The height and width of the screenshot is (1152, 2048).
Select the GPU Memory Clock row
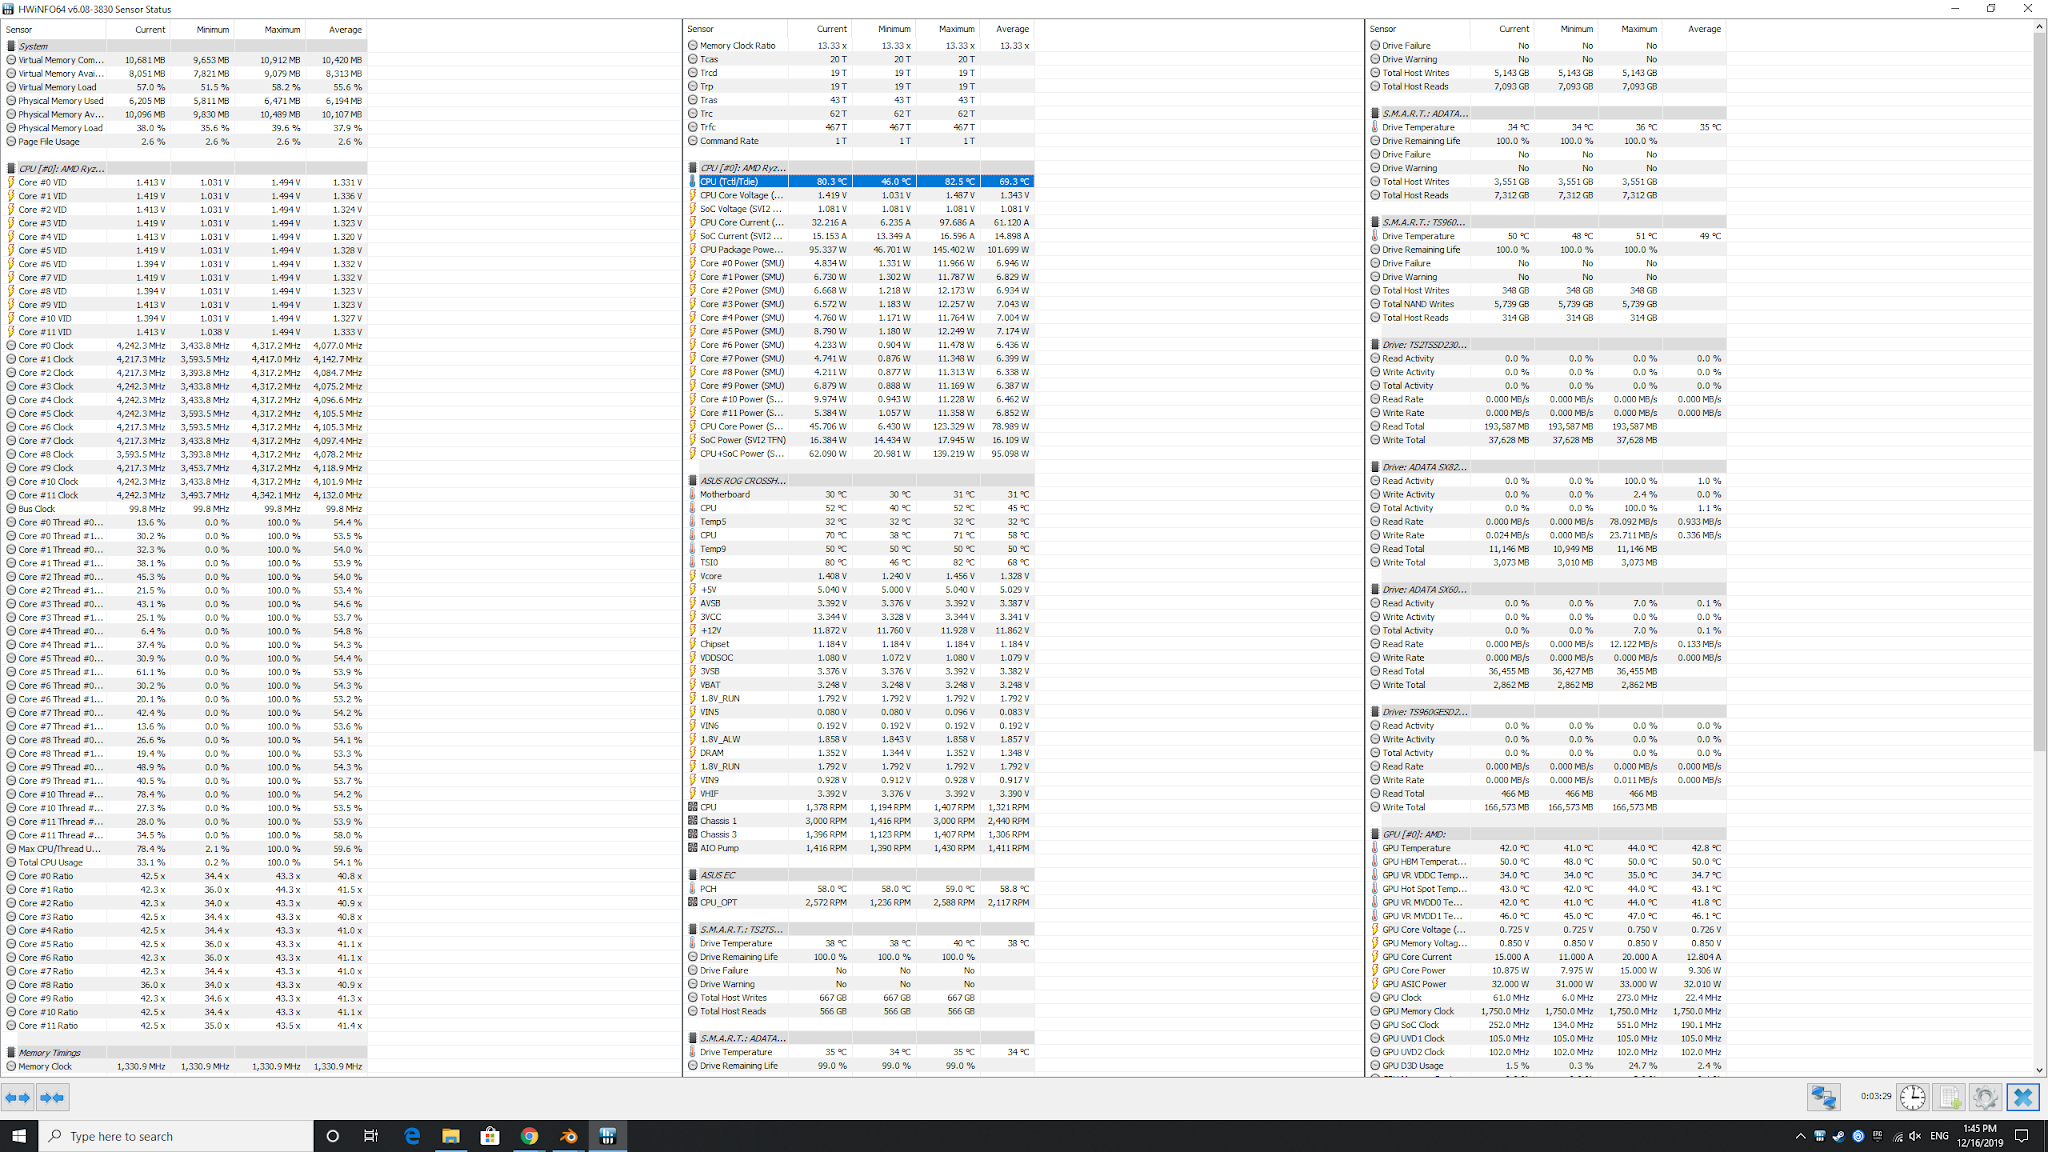(x=1546, y=1011)
